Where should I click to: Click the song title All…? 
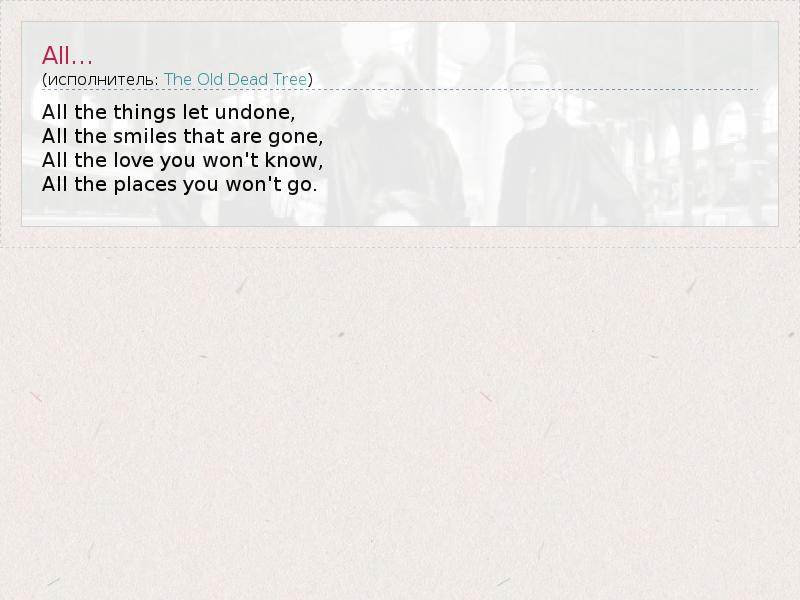pos(67,55)
